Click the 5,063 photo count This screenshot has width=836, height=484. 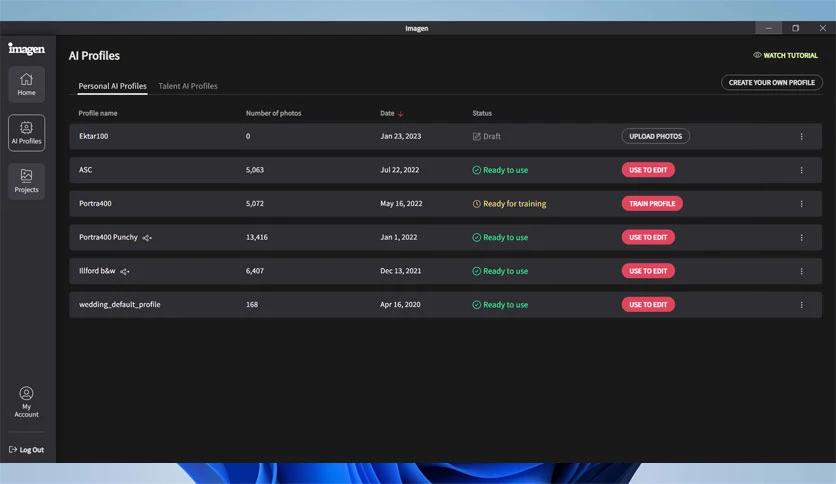(x=255, y=170)
